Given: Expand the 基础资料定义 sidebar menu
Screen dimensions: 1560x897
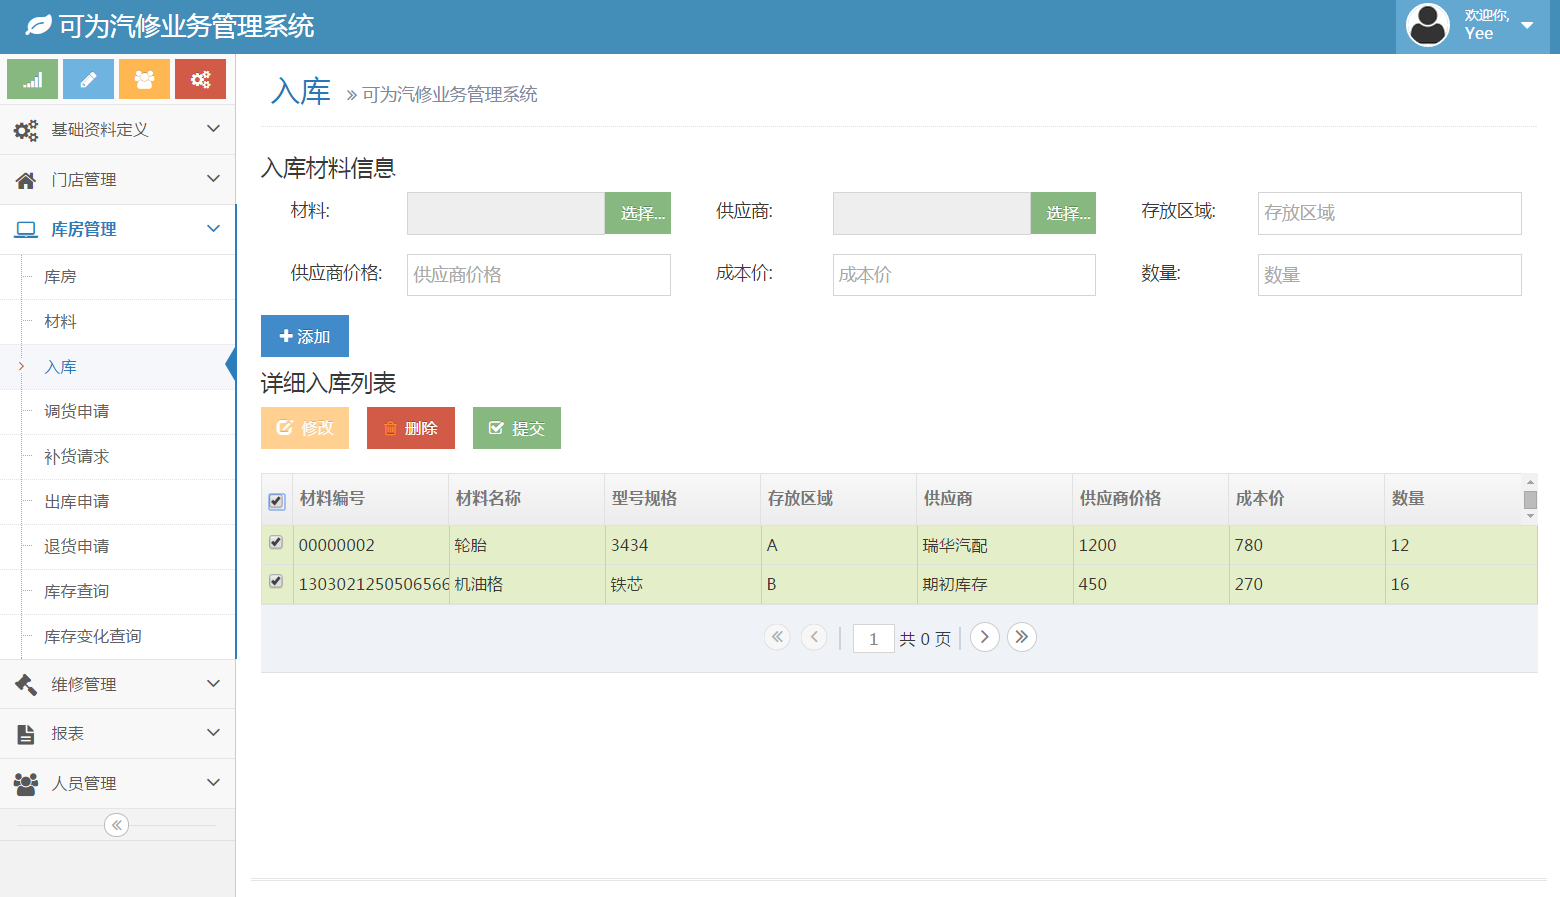Looking at the screenshot, I should [x=118, y=130].
